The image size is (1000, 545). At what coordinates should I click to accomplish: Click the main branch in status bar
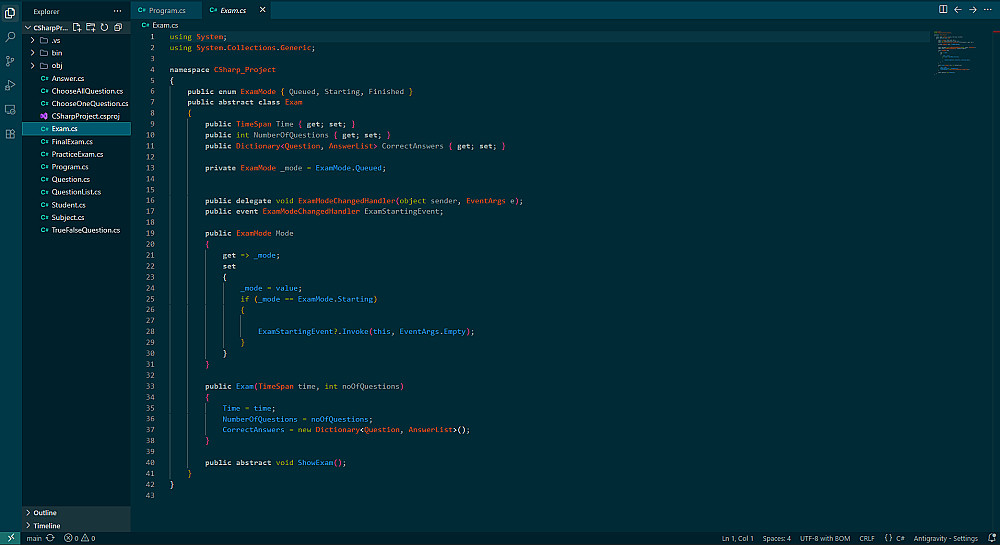click(34, 538)
